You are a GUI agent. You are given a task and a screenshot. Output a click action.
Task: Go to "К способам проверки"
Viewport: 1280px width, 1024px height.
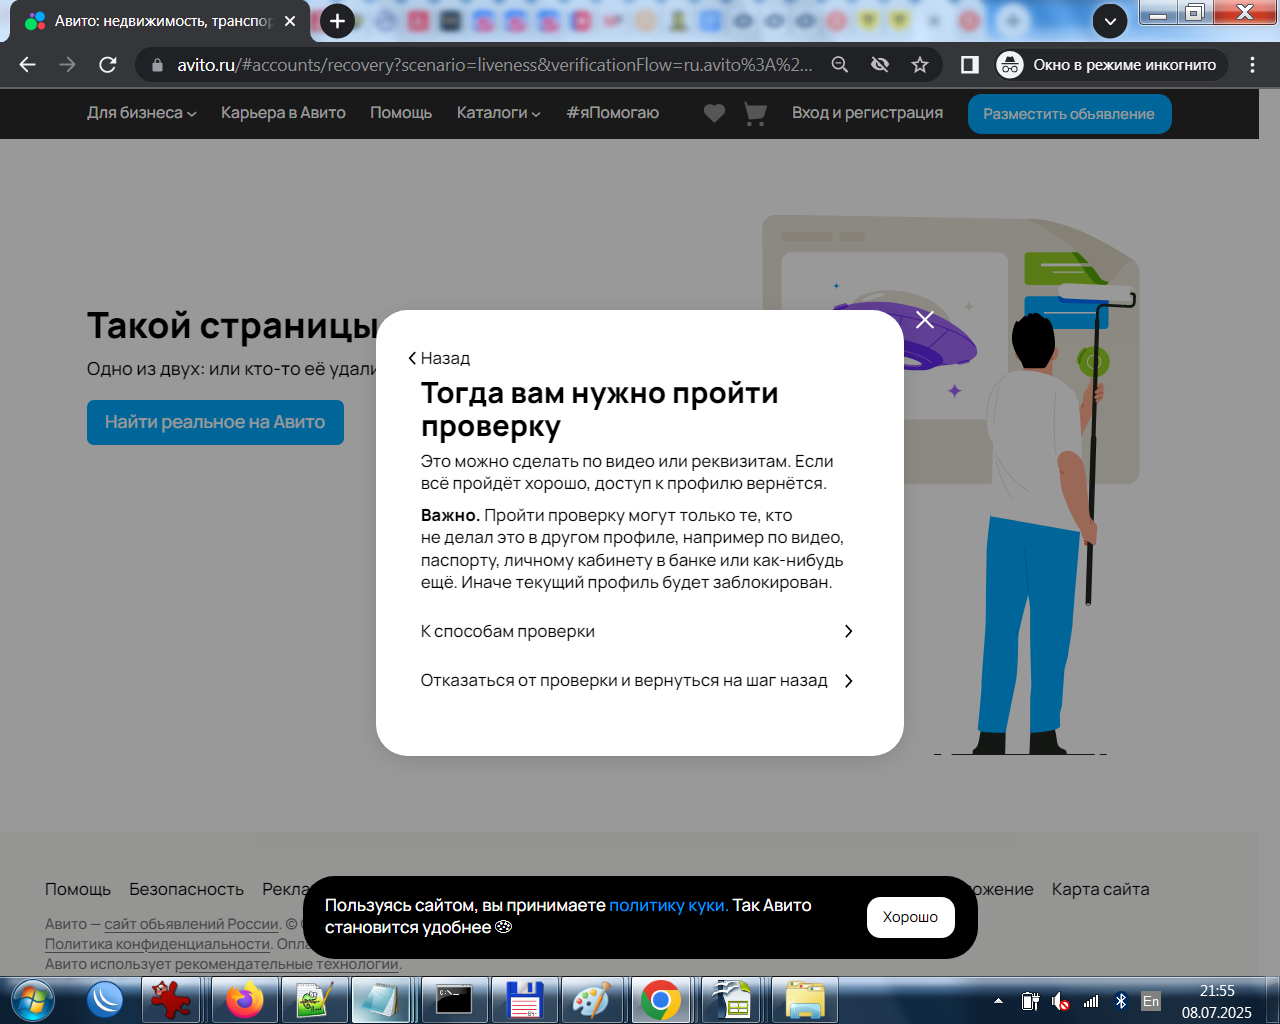pos(638,631)
